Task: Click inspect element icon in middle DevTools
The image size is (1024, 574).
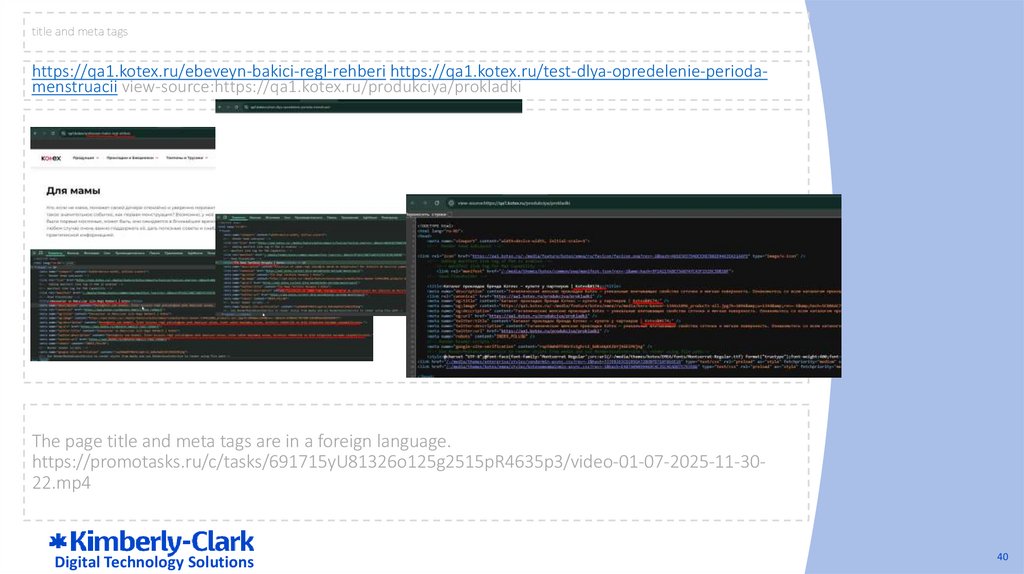Action: pyautogui.click(x=220, y=218)
